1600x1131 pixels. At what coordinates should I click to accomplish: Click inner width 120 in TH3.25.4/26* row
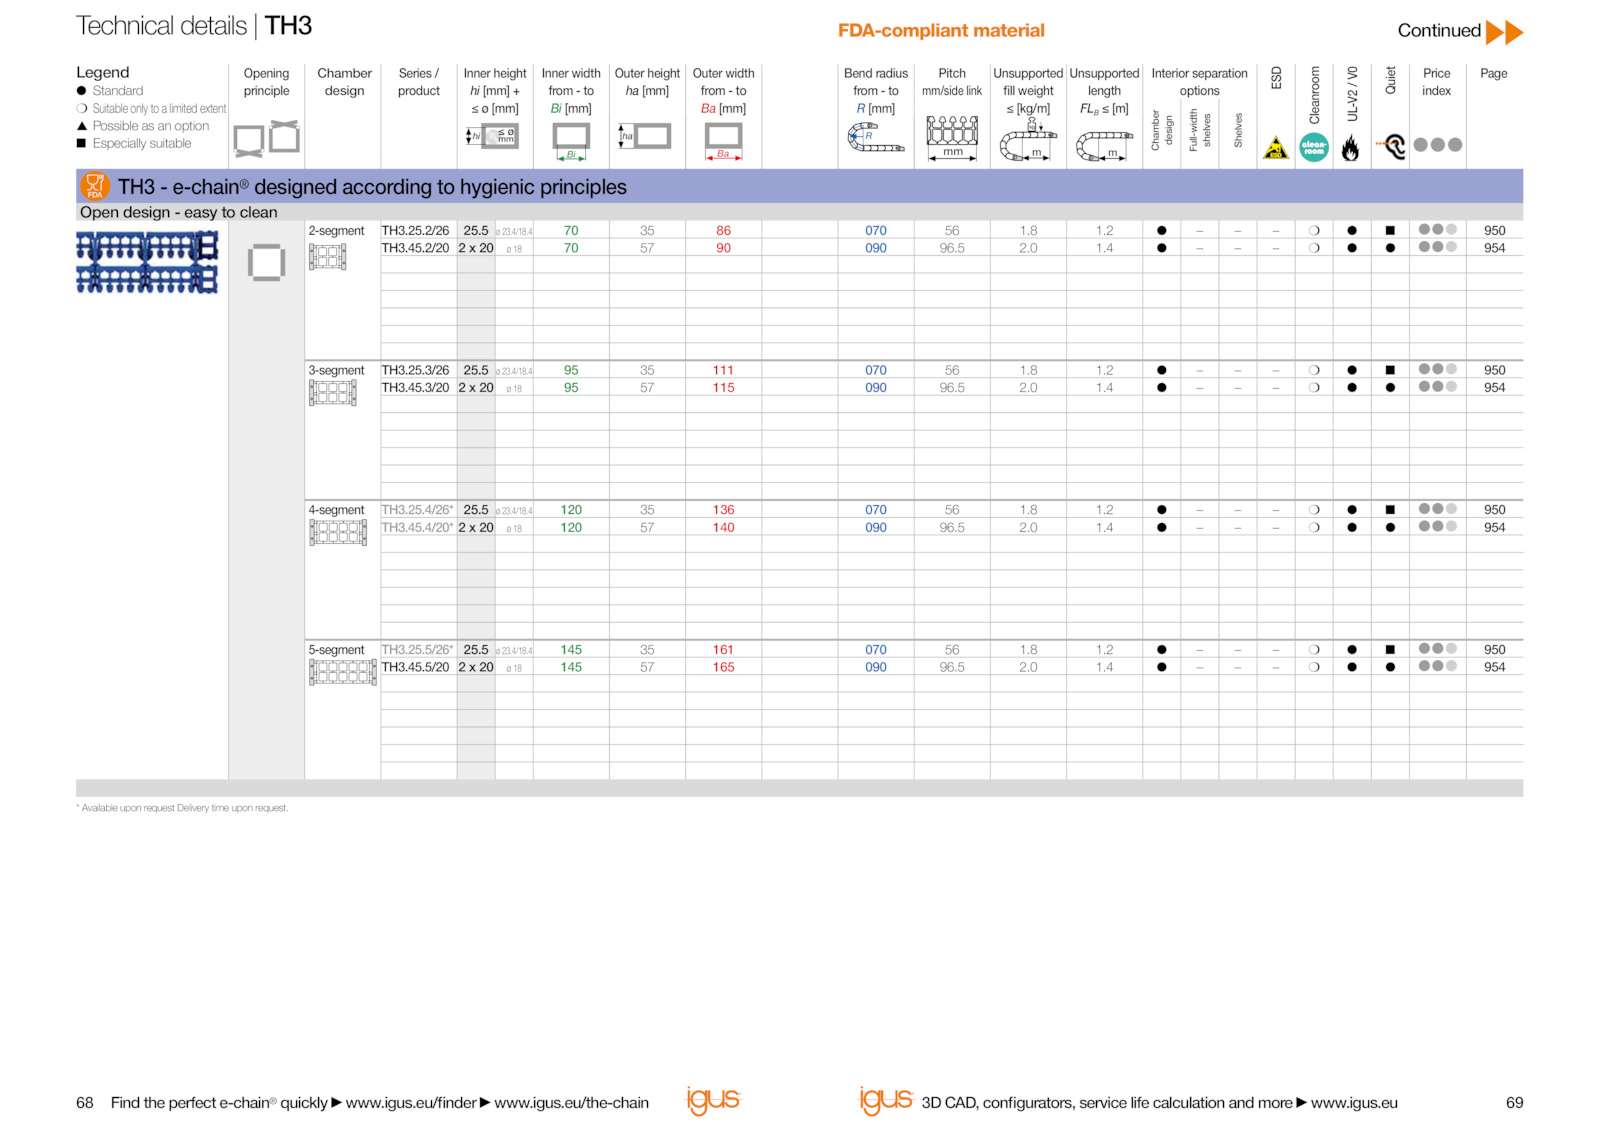click(571, 510)
